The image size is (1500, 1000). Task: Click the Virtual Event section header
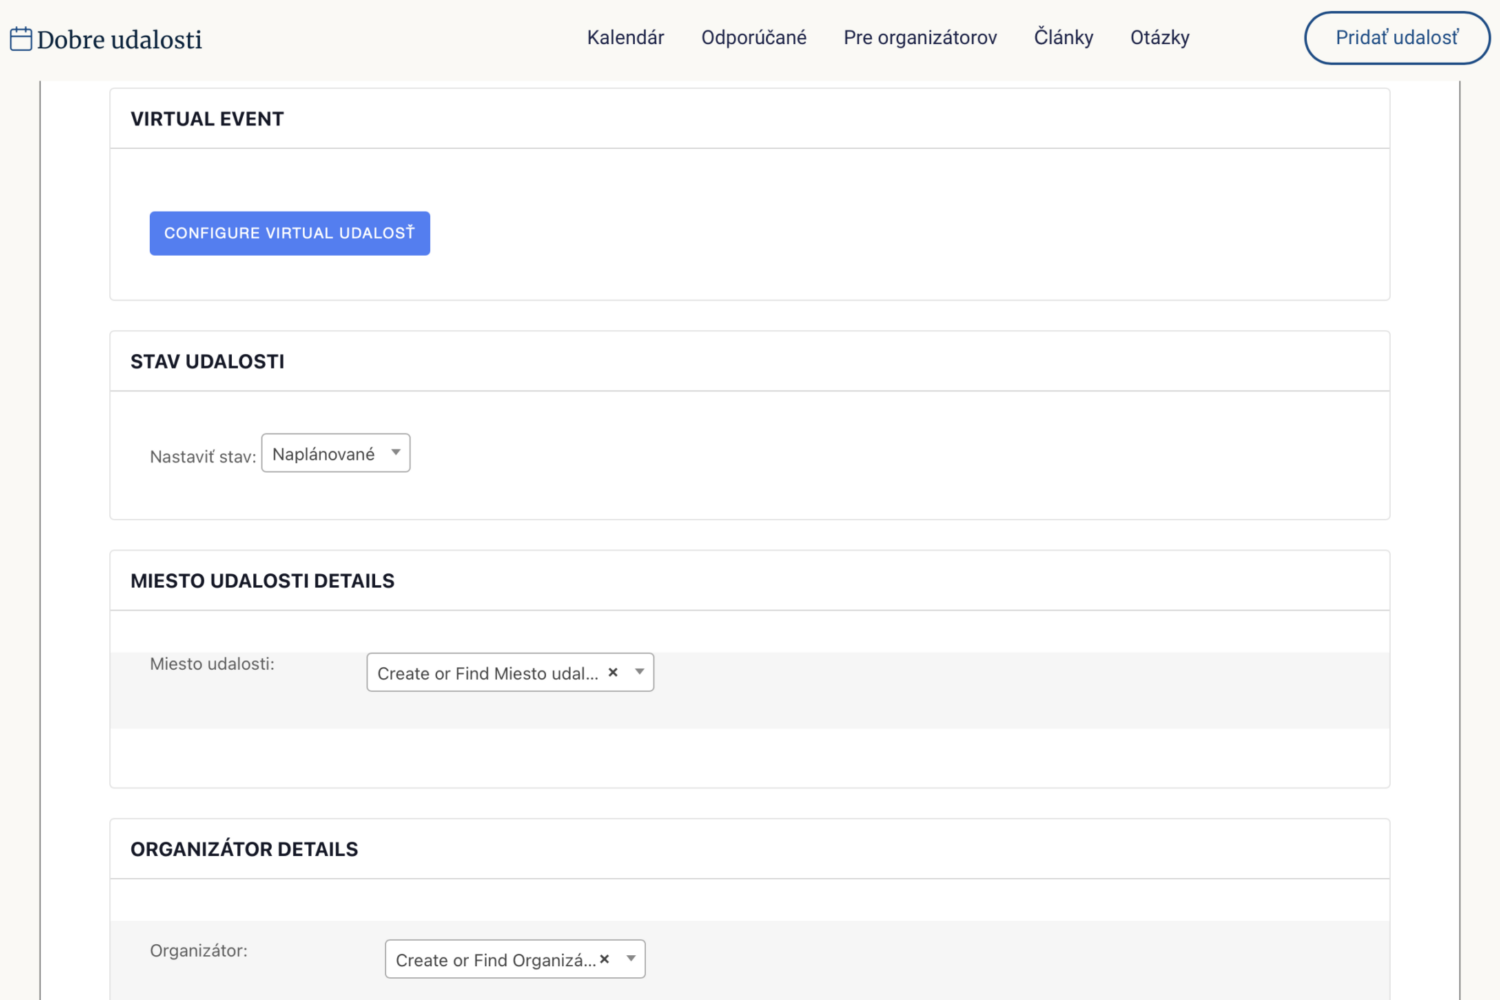[x=207, y=119]
